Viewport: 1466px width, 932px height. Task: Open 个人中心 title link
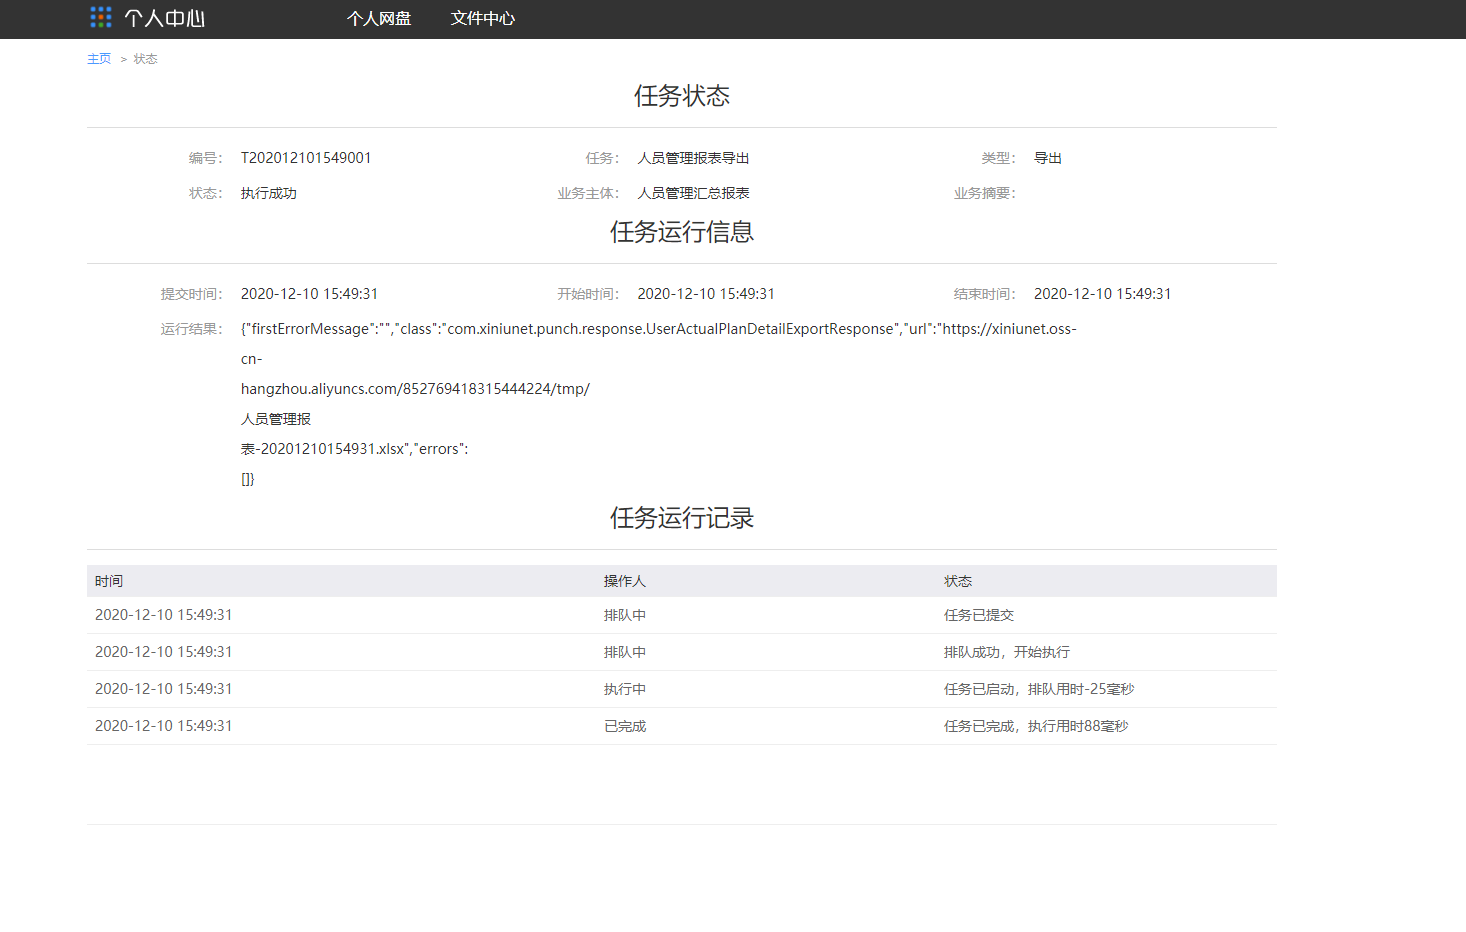165,18
